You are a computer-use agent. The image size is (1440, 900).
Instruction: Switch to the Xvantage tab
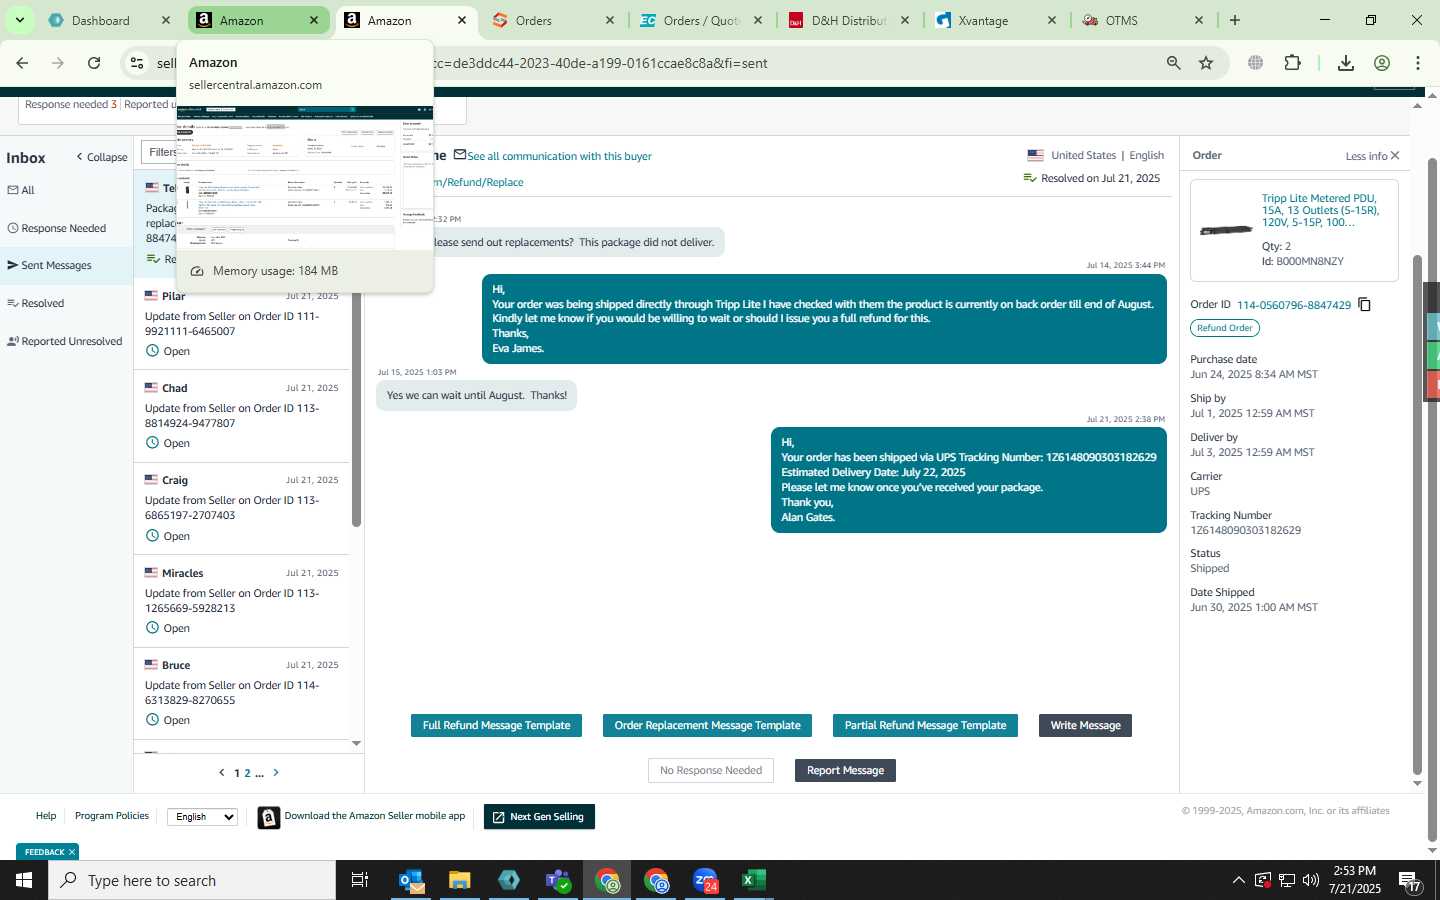[985, 20]
